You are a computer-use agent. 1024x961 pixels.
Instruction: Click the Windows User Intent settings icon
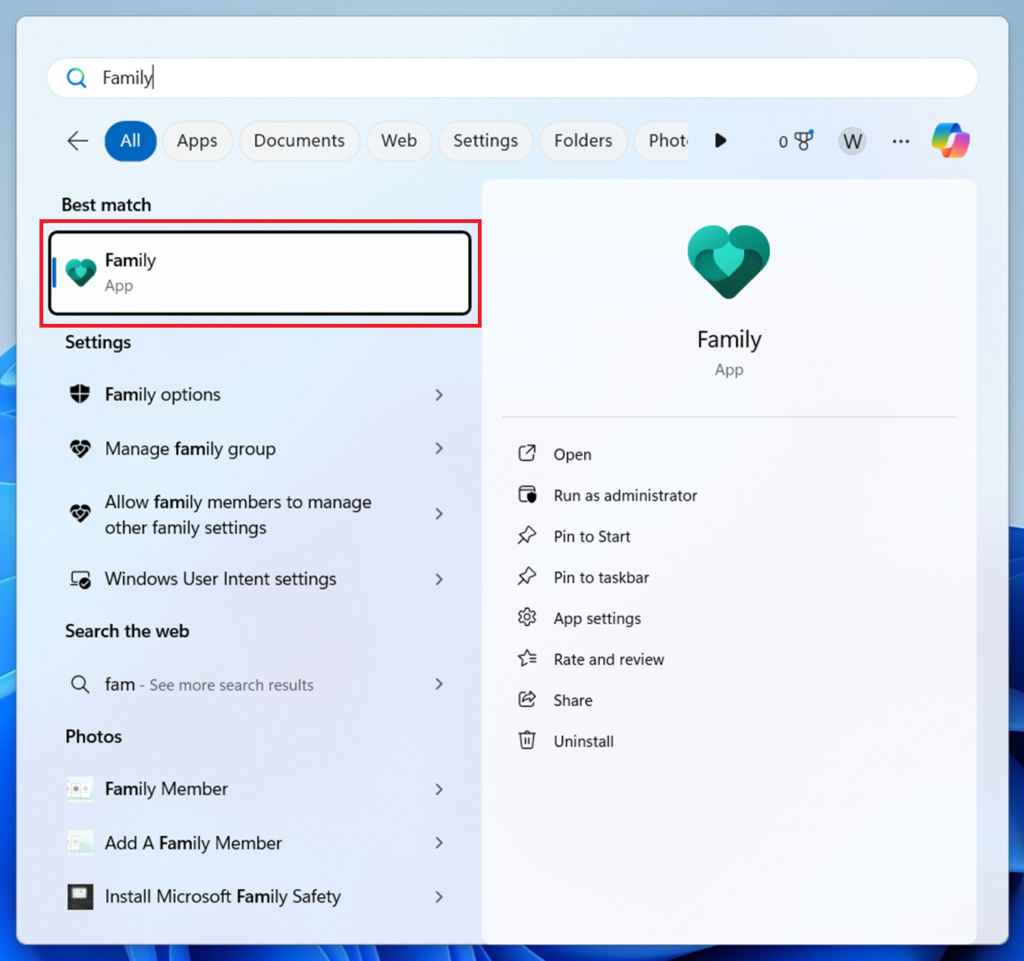(80, 579)
